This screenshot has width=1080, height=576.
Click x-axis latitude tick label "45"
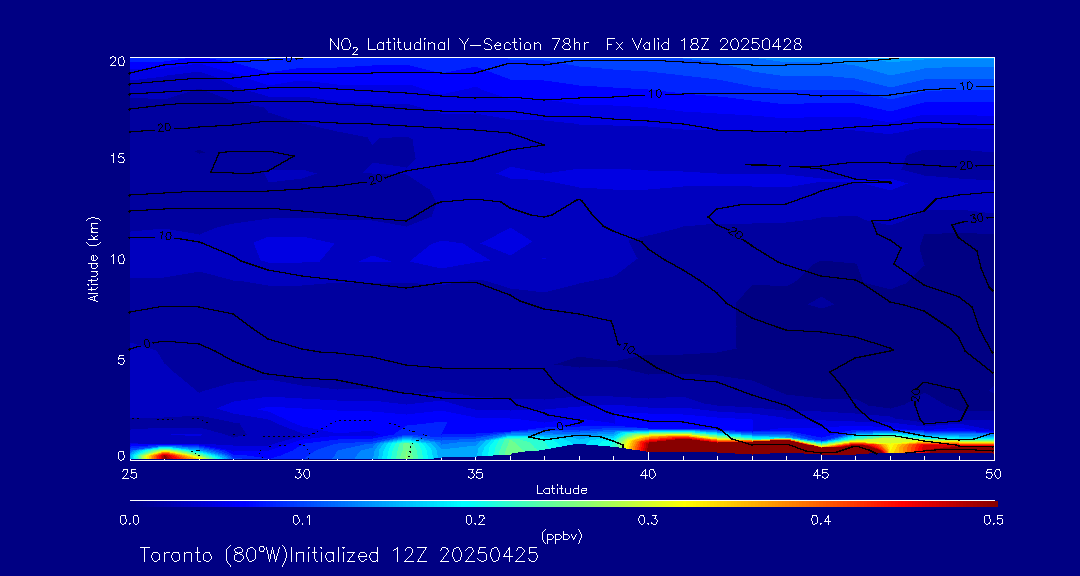[821, 474]
